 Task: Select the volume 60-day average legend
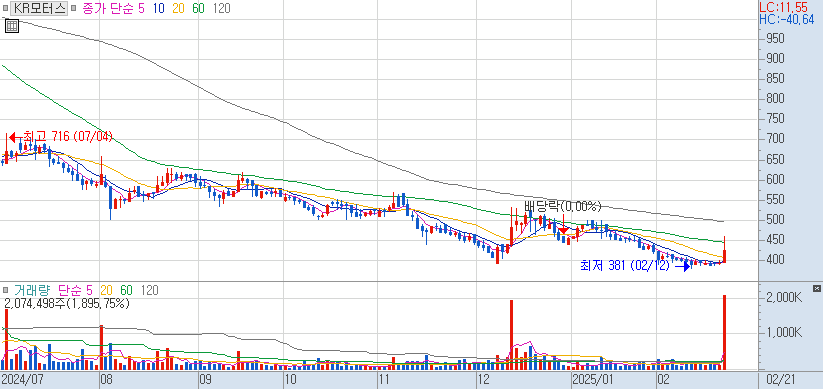click(126, 290)
